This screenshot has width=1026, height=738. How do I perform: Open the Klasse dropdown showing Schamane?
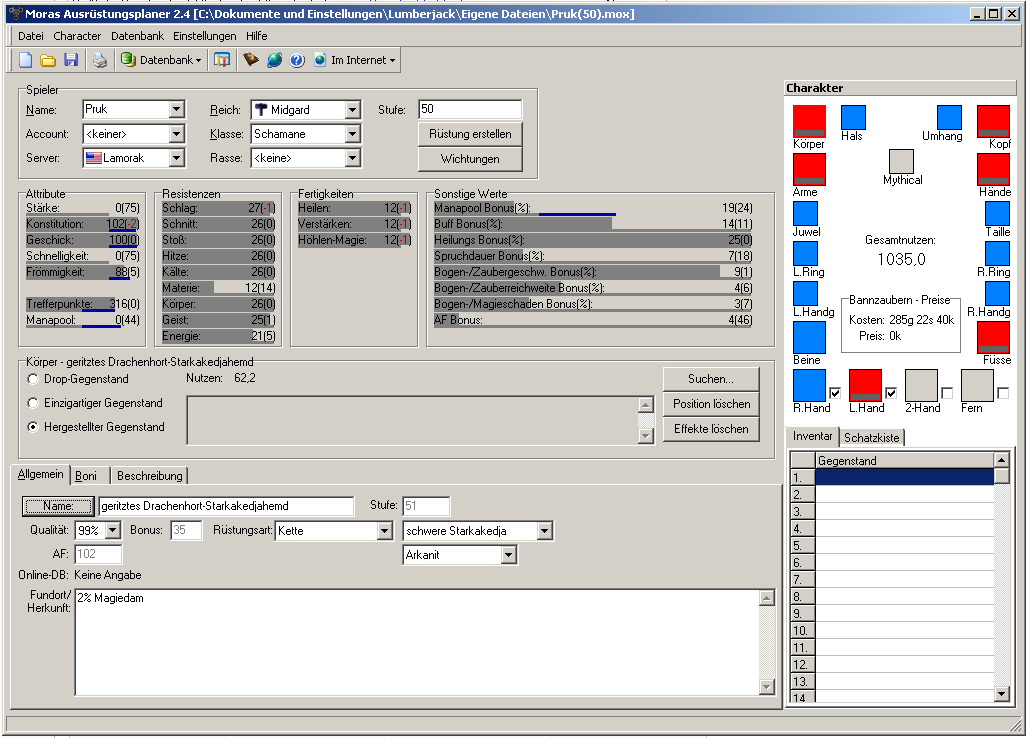coord(352,133)
